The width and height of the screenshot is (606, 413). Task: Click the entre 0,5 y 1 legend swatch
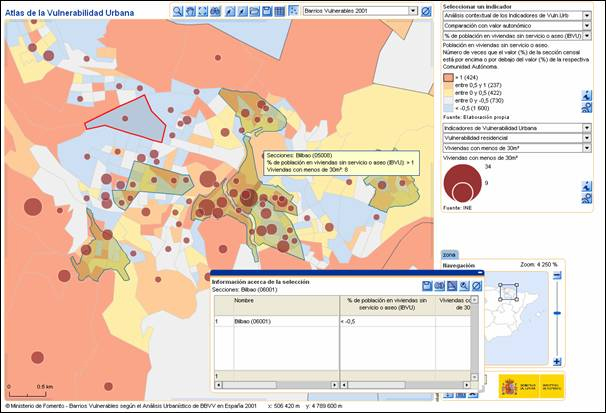448,85
